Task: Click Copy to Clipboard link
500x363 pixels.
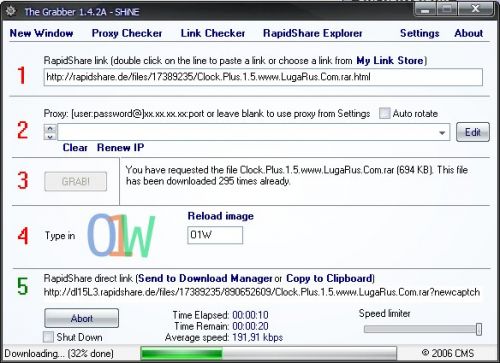Action: [329, 278]
